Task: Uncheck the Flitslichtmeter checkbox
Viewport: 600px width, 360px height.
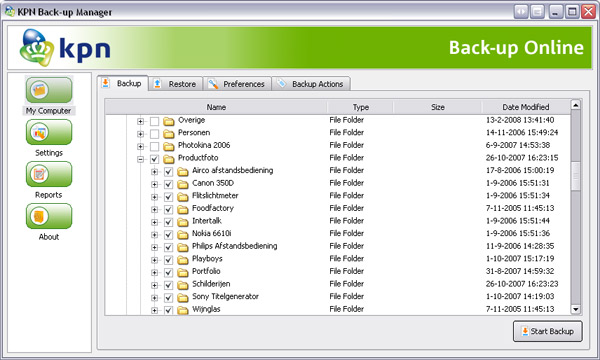Action: point(168,197)
